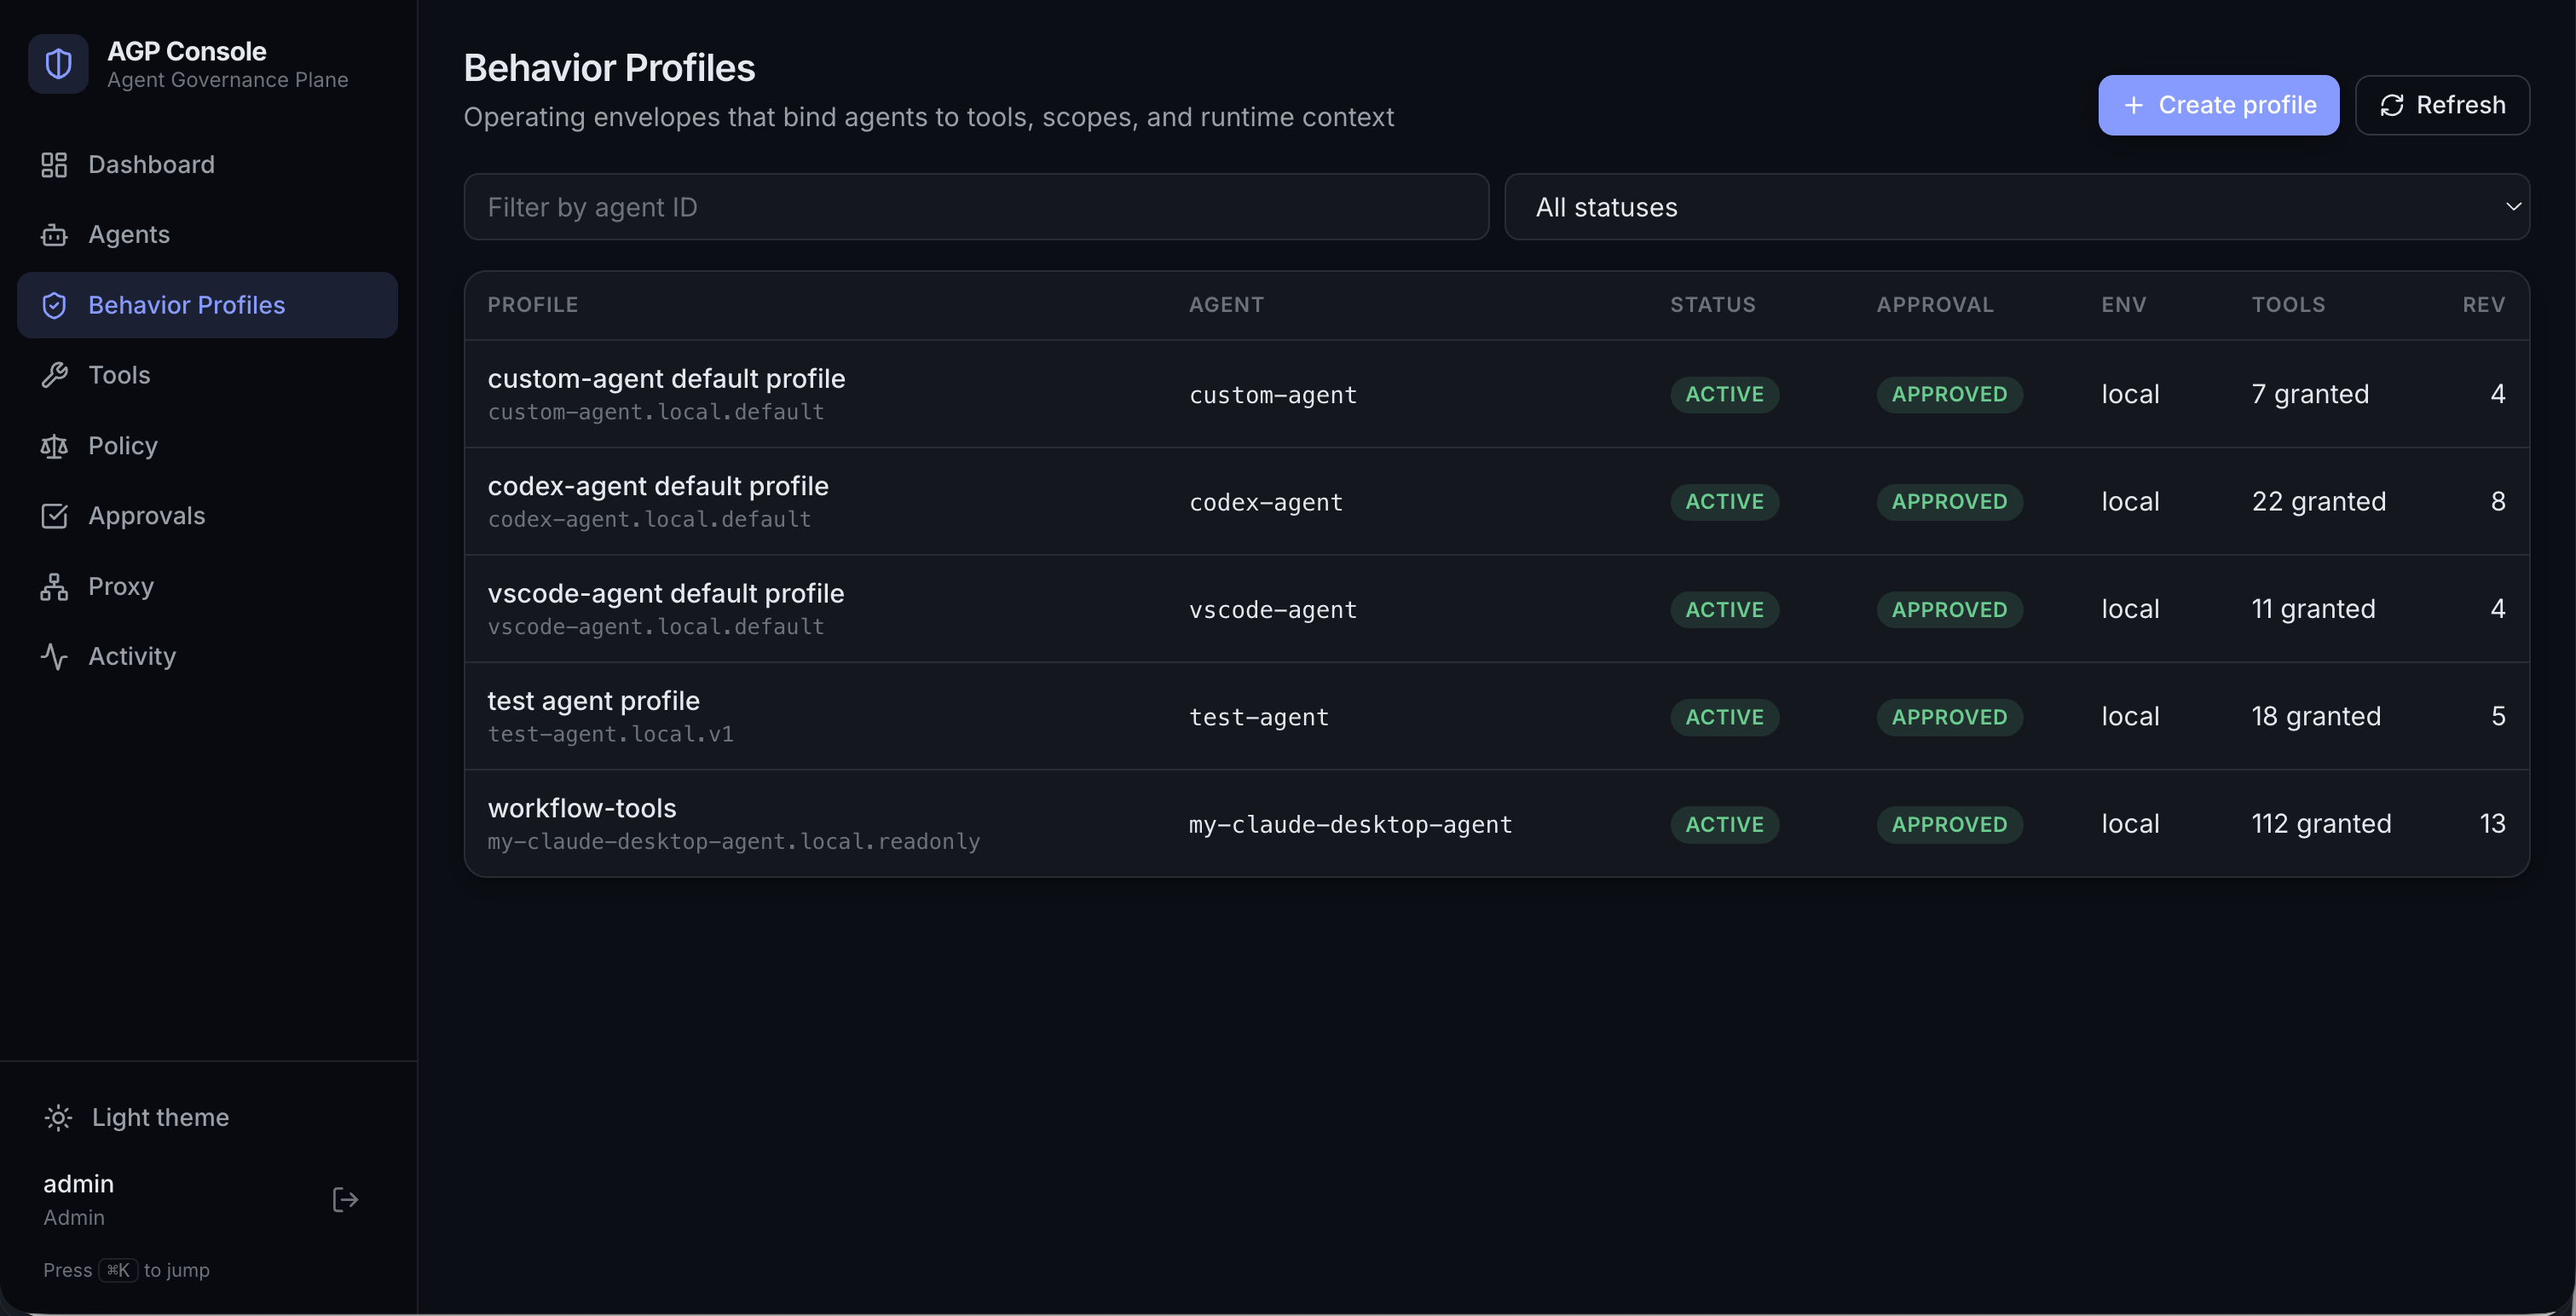Toggle Light theme with the sun icon

tap(58, 1117)
